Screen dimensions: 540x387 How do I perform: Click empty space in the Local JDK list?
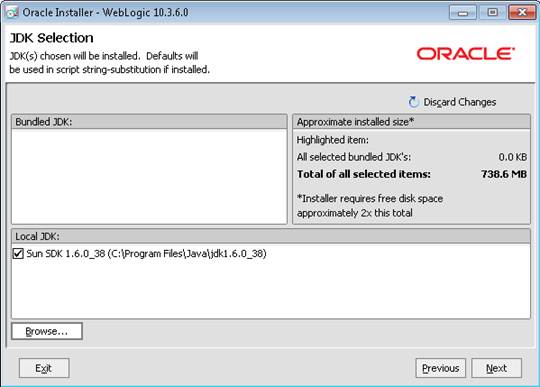coord(271,289)
